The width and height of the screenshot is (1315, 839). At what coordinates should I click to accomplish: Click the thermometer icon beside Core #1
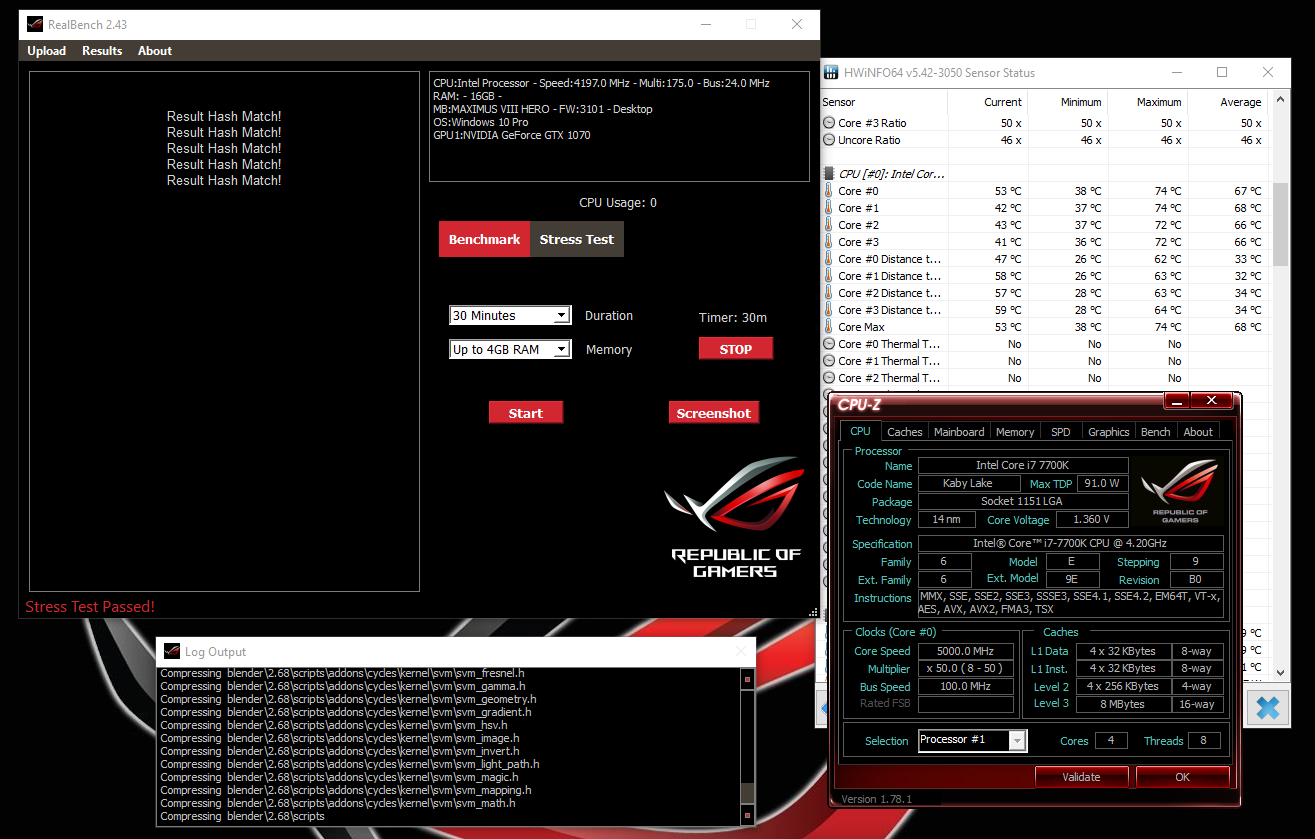point(829,208)
